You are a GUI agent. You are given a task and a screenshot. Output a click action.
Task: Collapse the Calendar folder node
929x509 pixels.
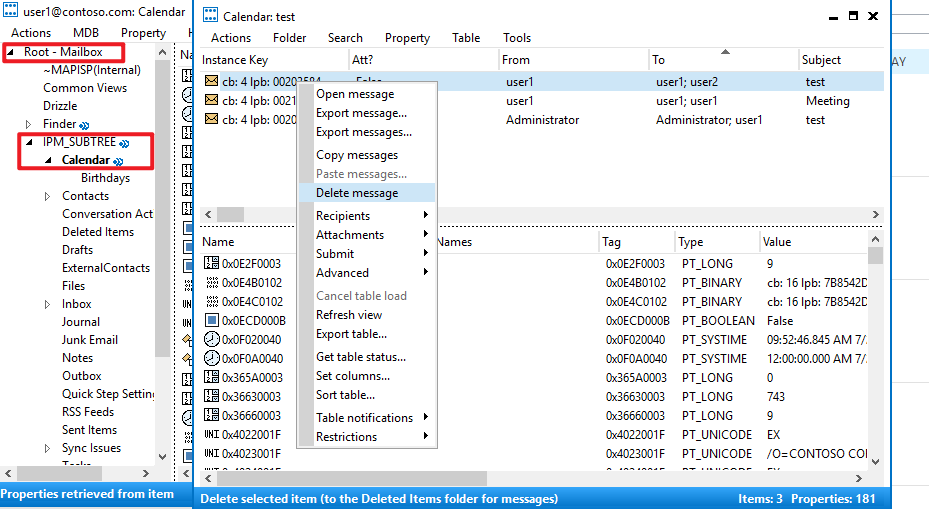tap(48, 160)
